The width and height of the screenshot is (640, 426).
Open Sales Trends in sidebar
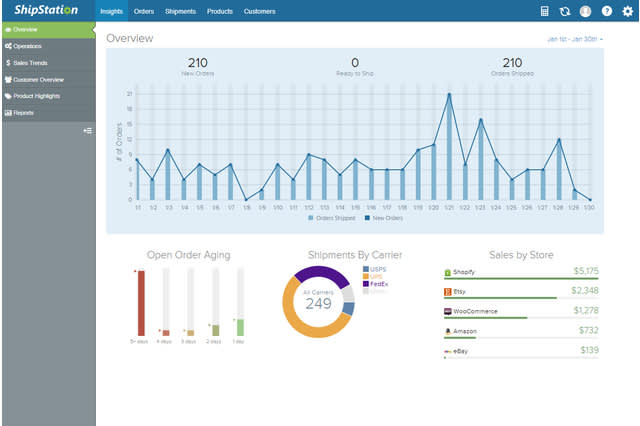tap(29, 62)
